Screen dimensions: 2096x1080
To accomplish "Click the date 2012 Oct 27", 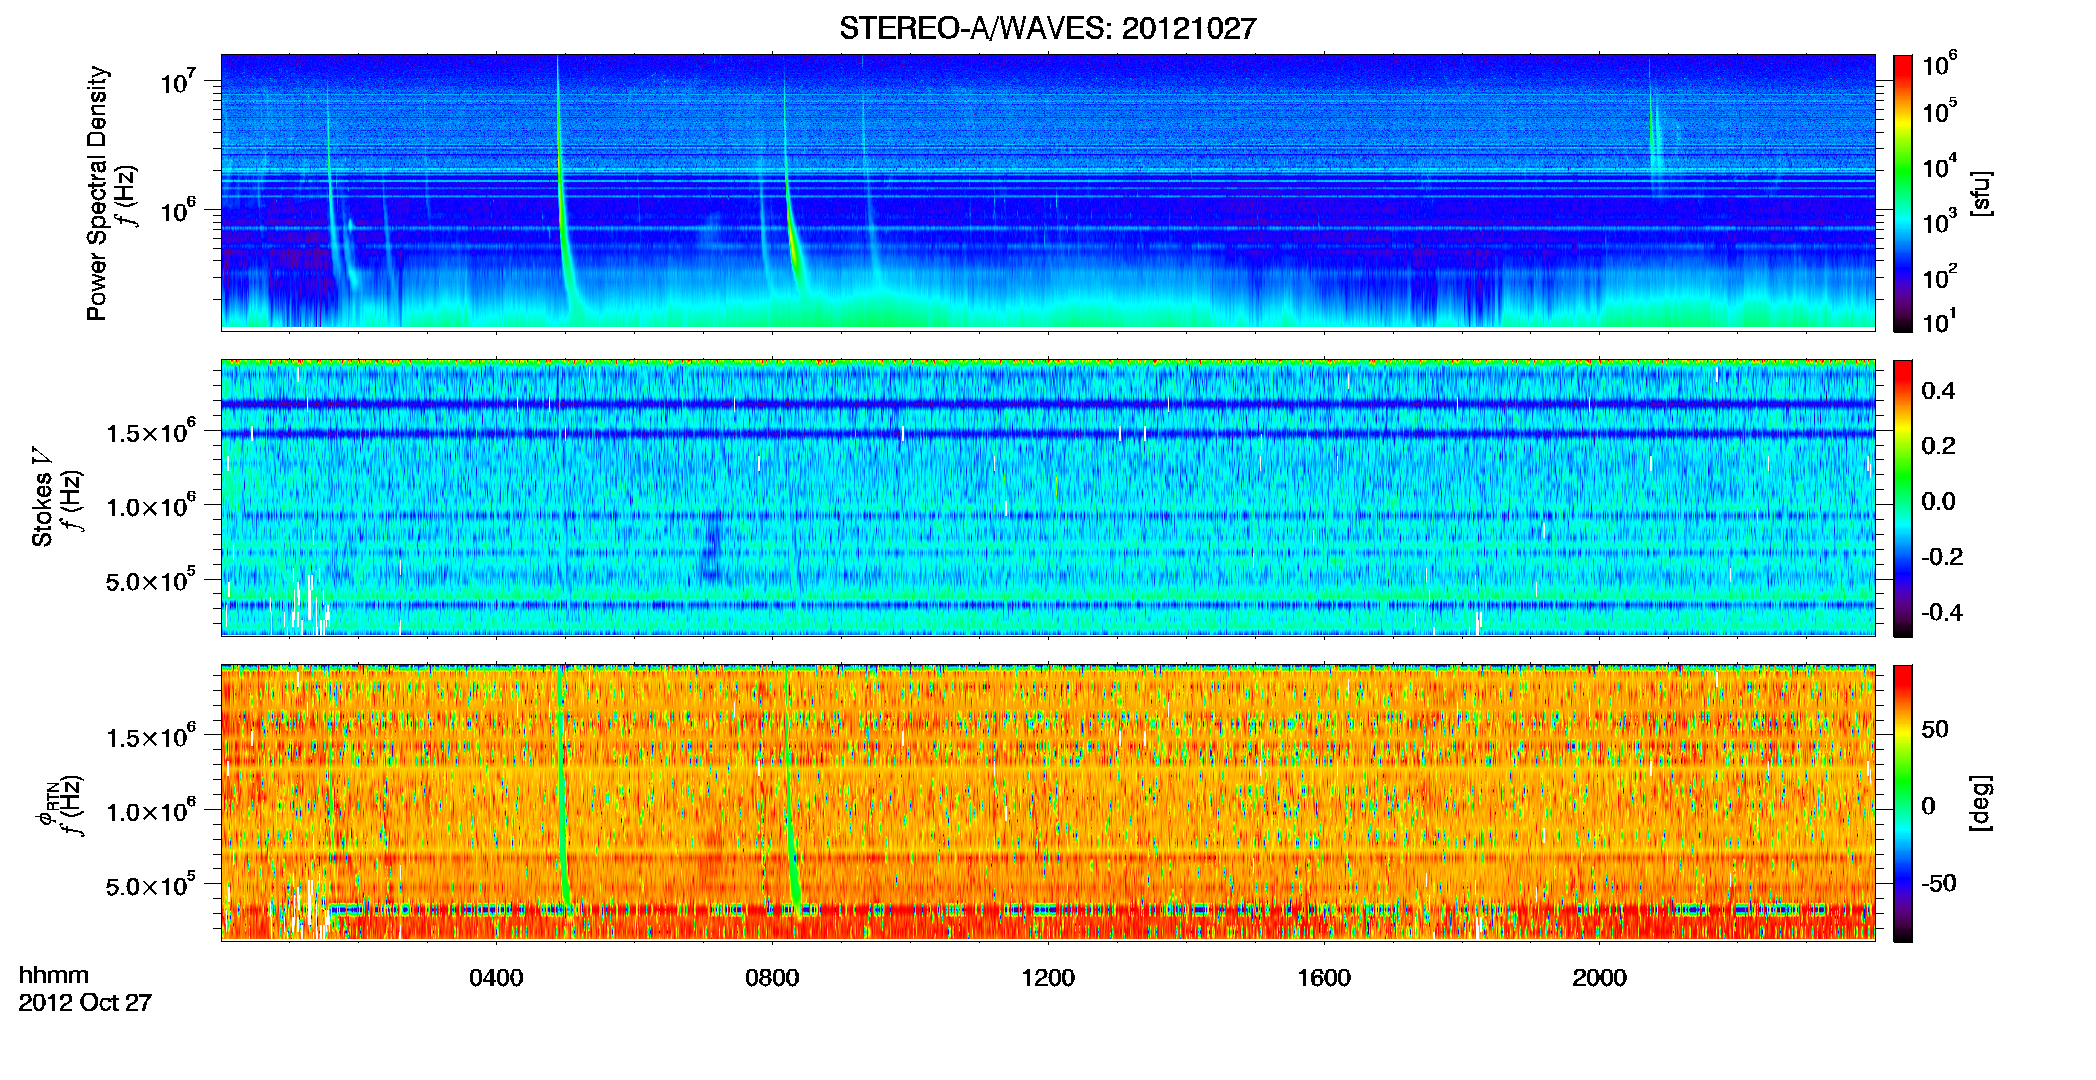I will click(x=85, y=1002).
